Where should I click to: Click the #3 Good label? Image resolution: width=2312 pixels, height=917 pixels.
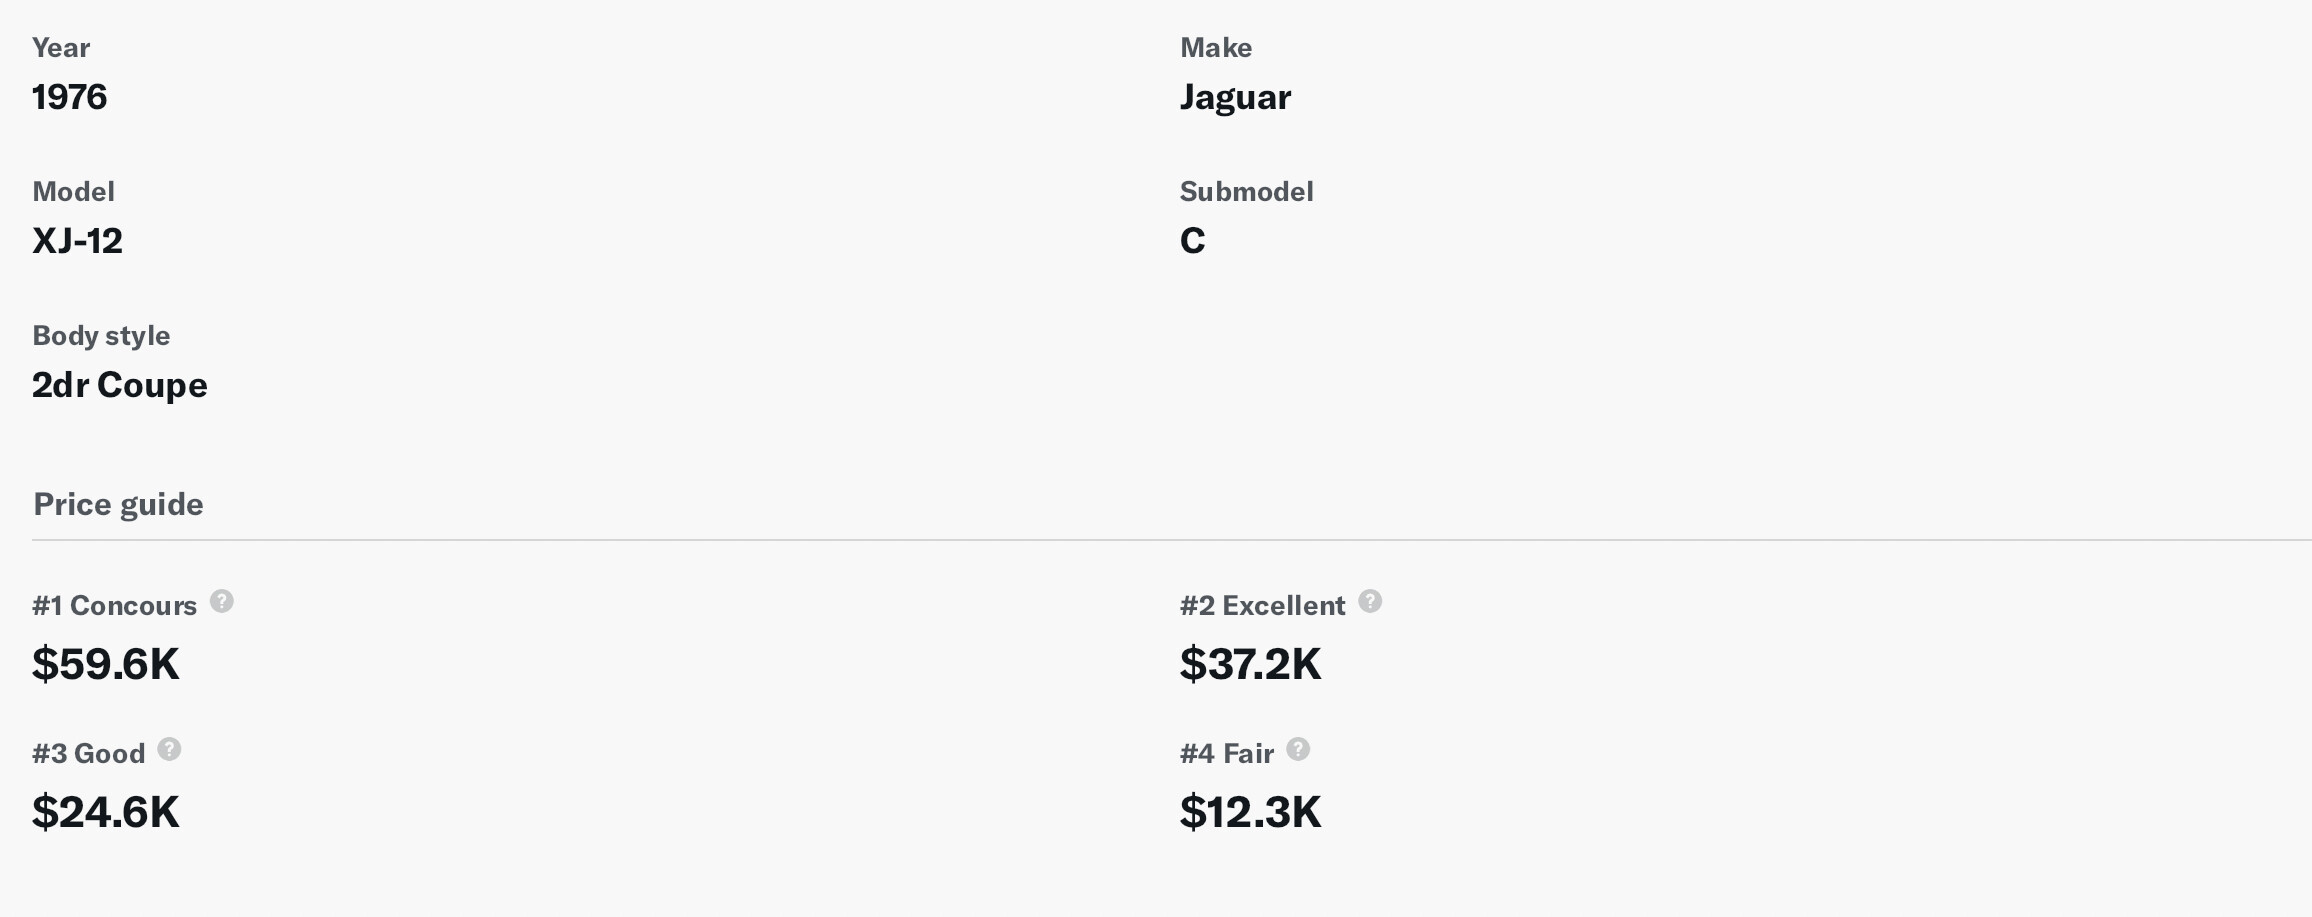pos(88,754)
